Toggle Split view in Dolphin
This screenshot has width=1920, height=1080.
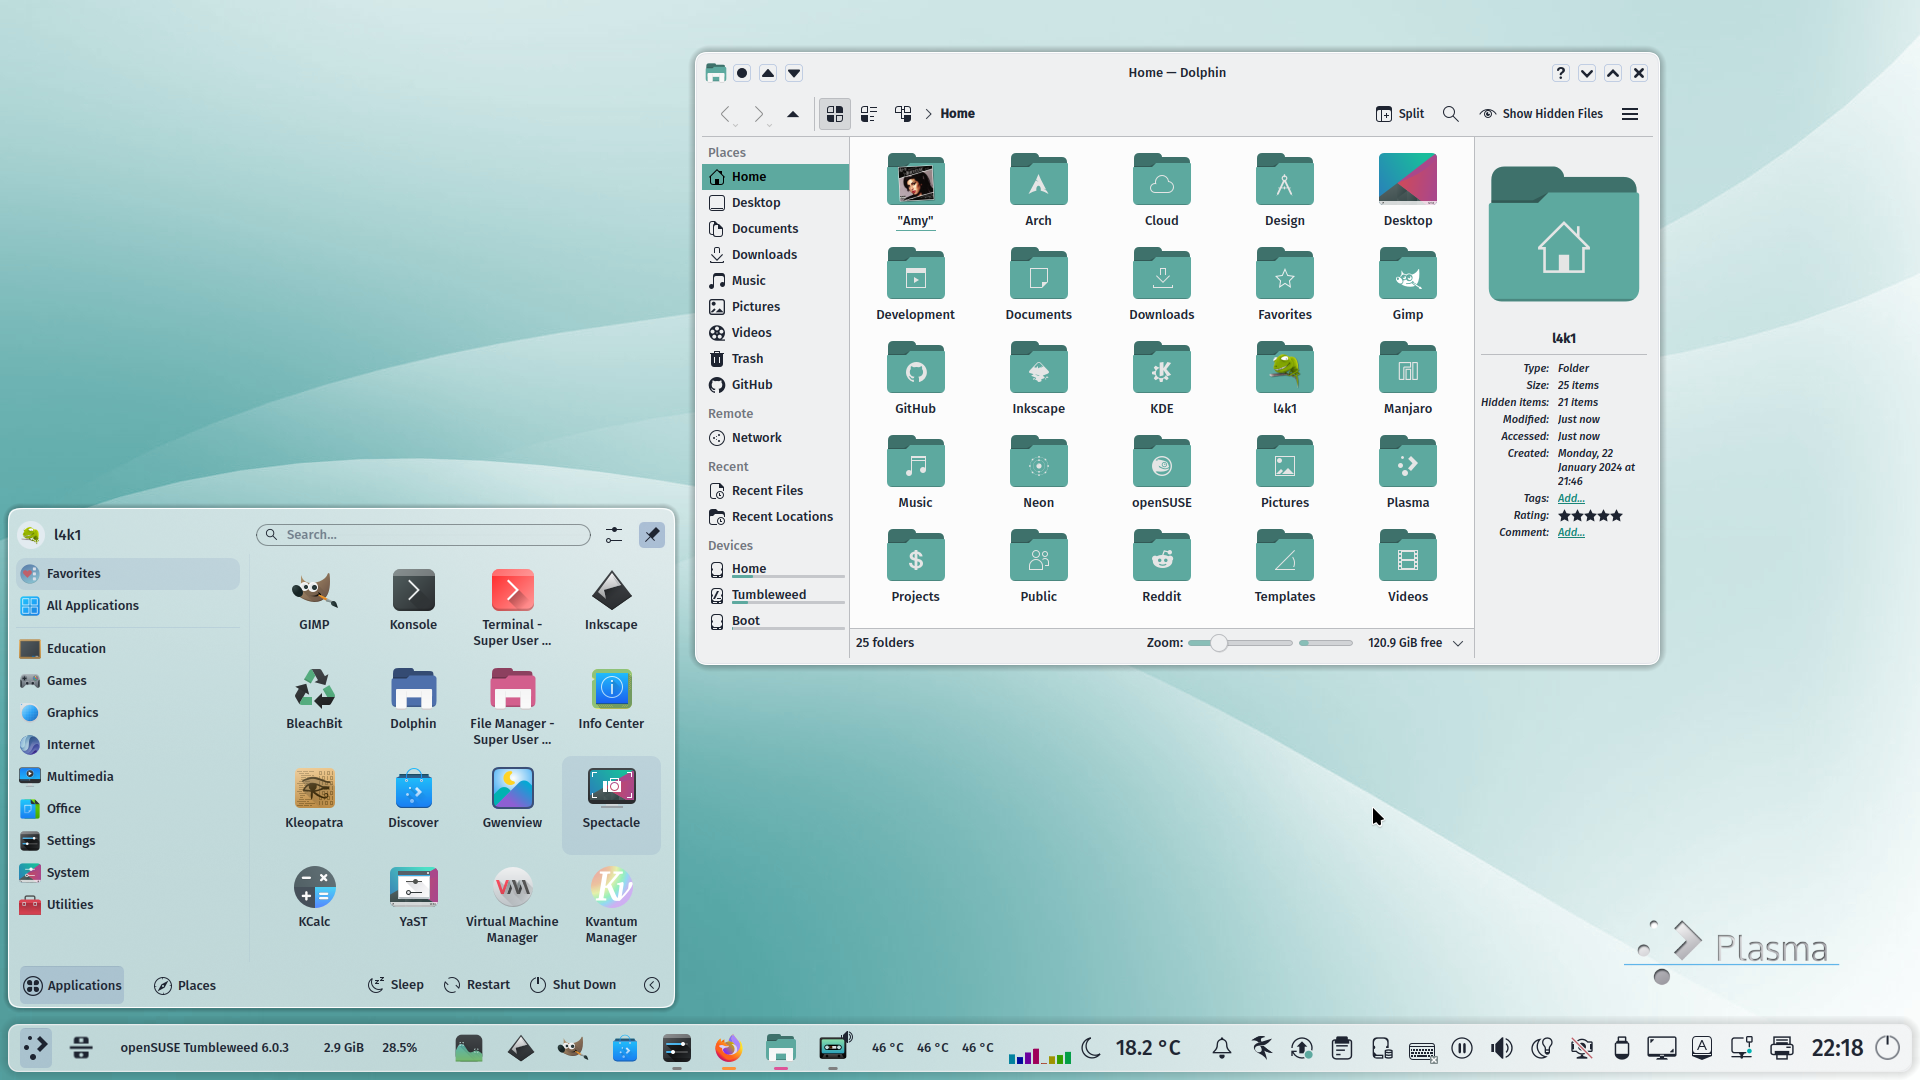click(x=1400, y=114)
